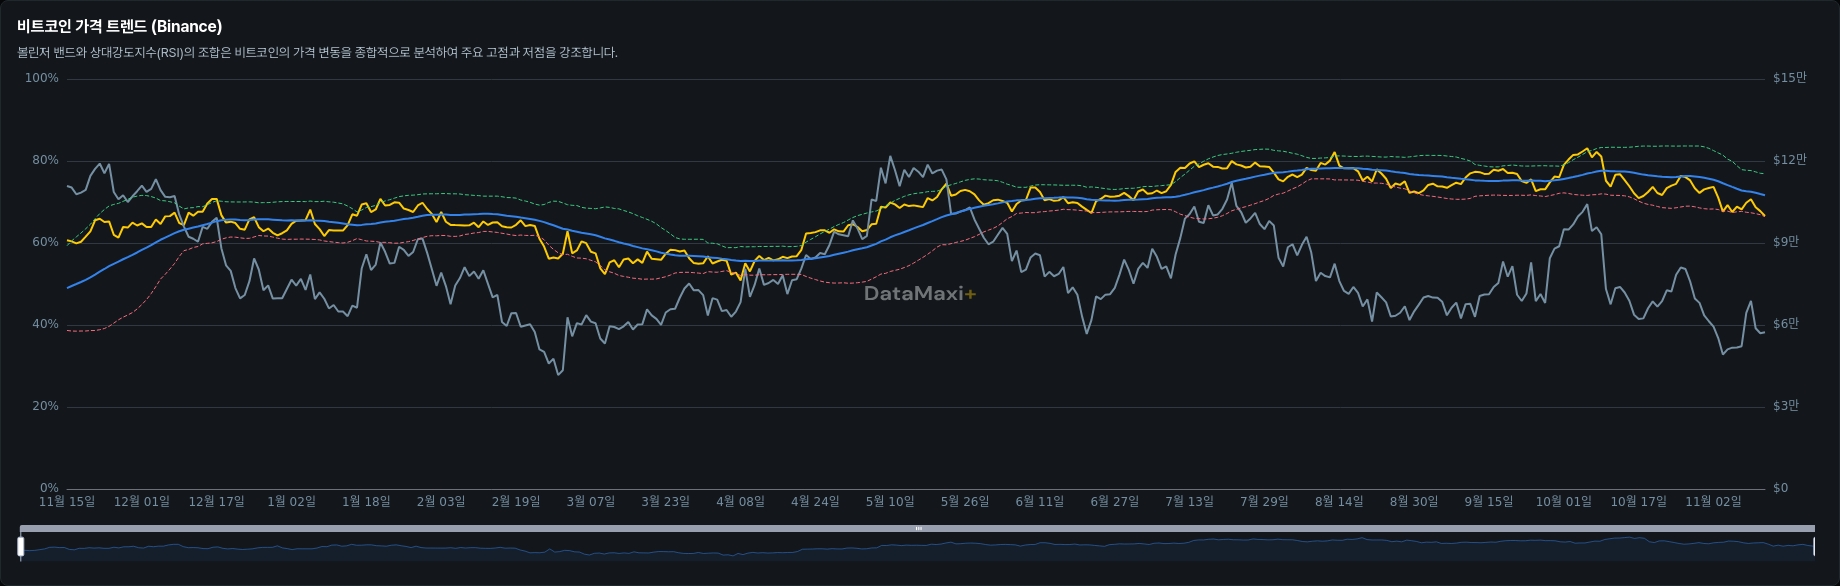Click the 20% RSI axis label
Image resolution: width=1840 pixels, height=586 pixels.
(45, 406)
